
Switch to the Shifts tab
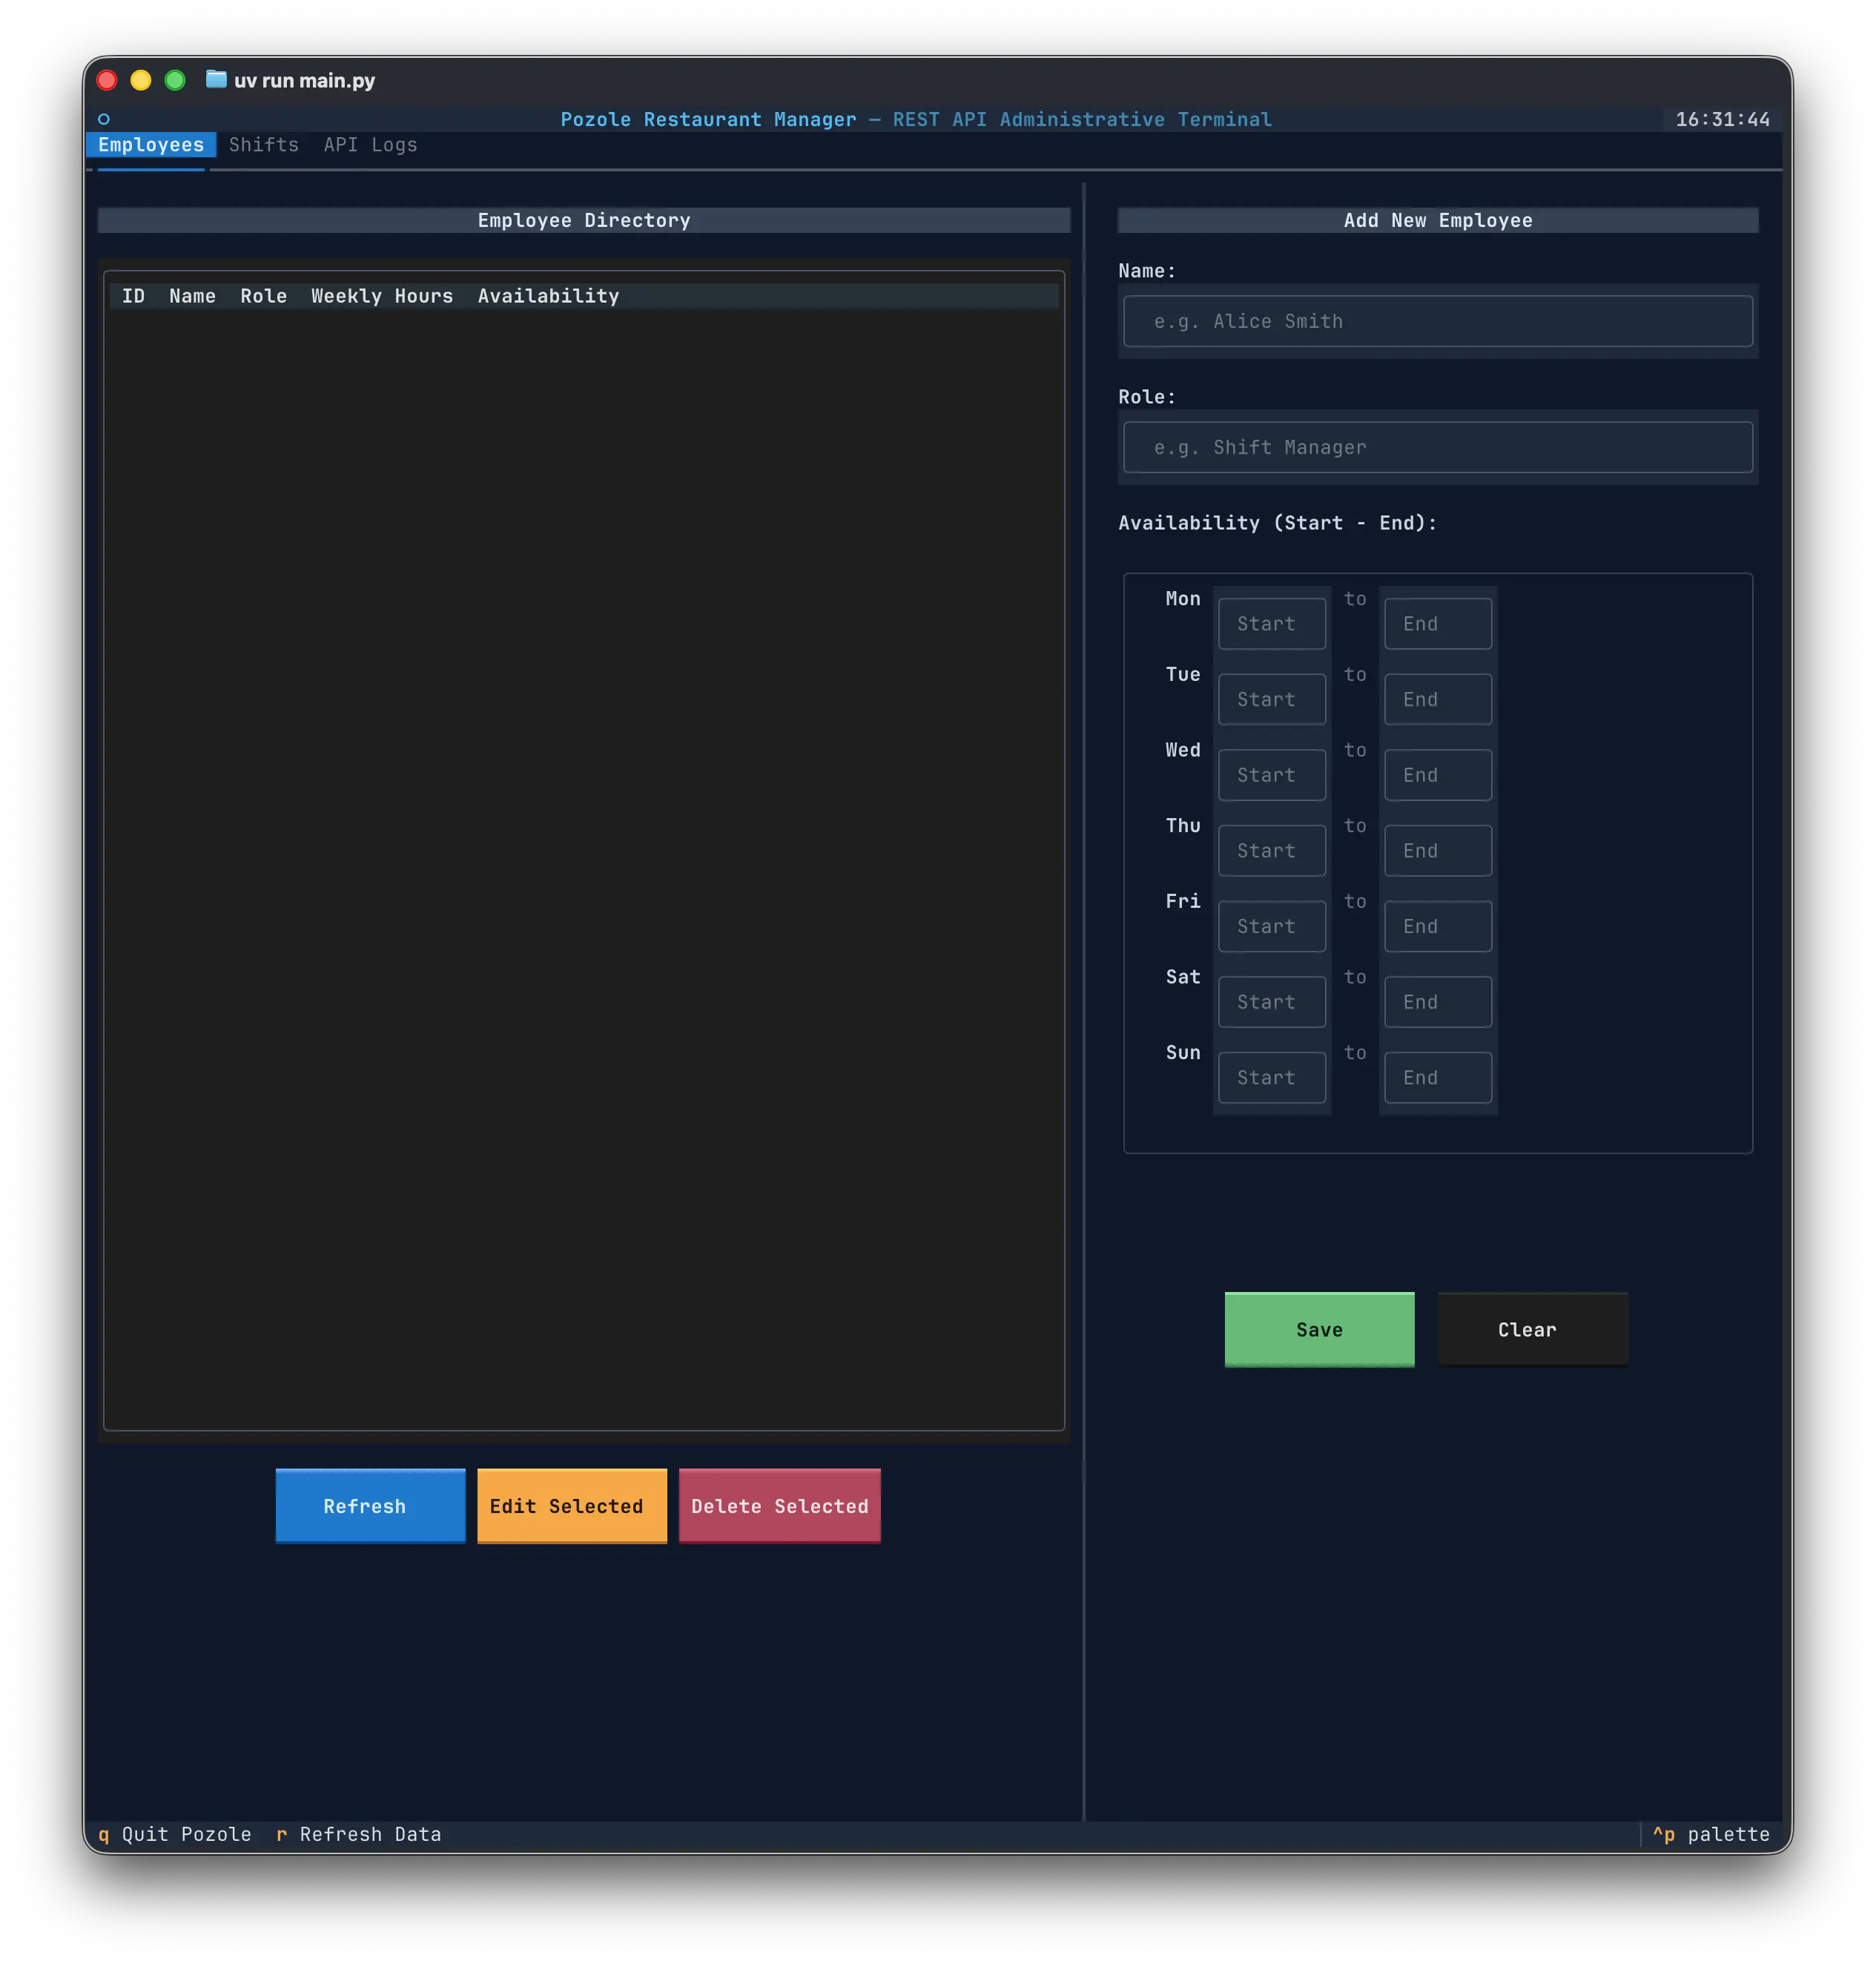[264, 145]
